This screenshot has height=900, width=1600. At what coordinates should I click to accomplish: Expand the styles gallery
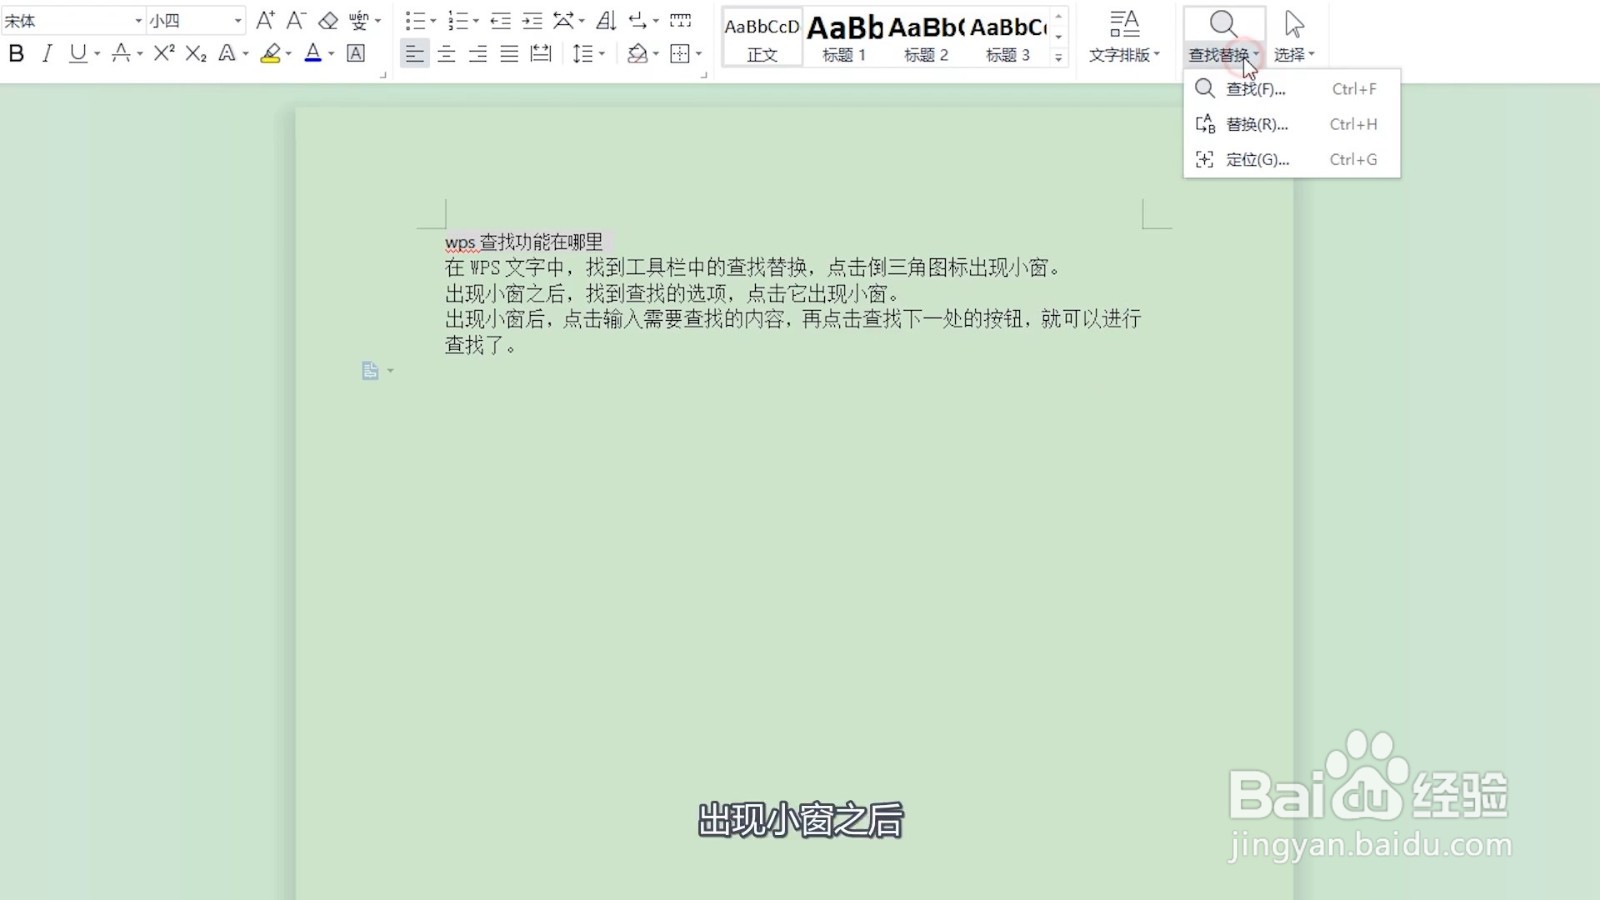[x=1058, y=58]
